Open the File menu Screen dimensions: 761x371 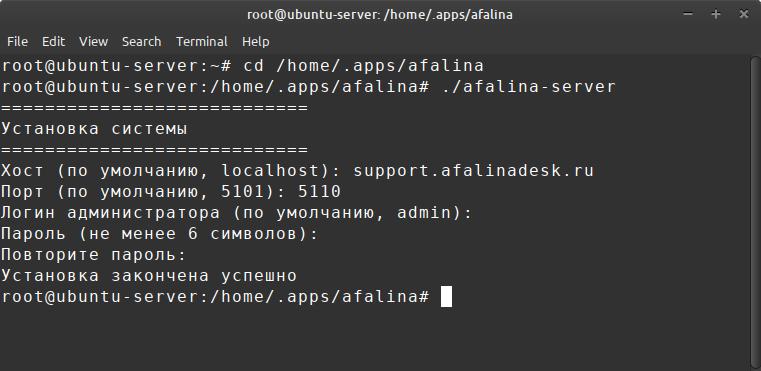tap(17, 42)
